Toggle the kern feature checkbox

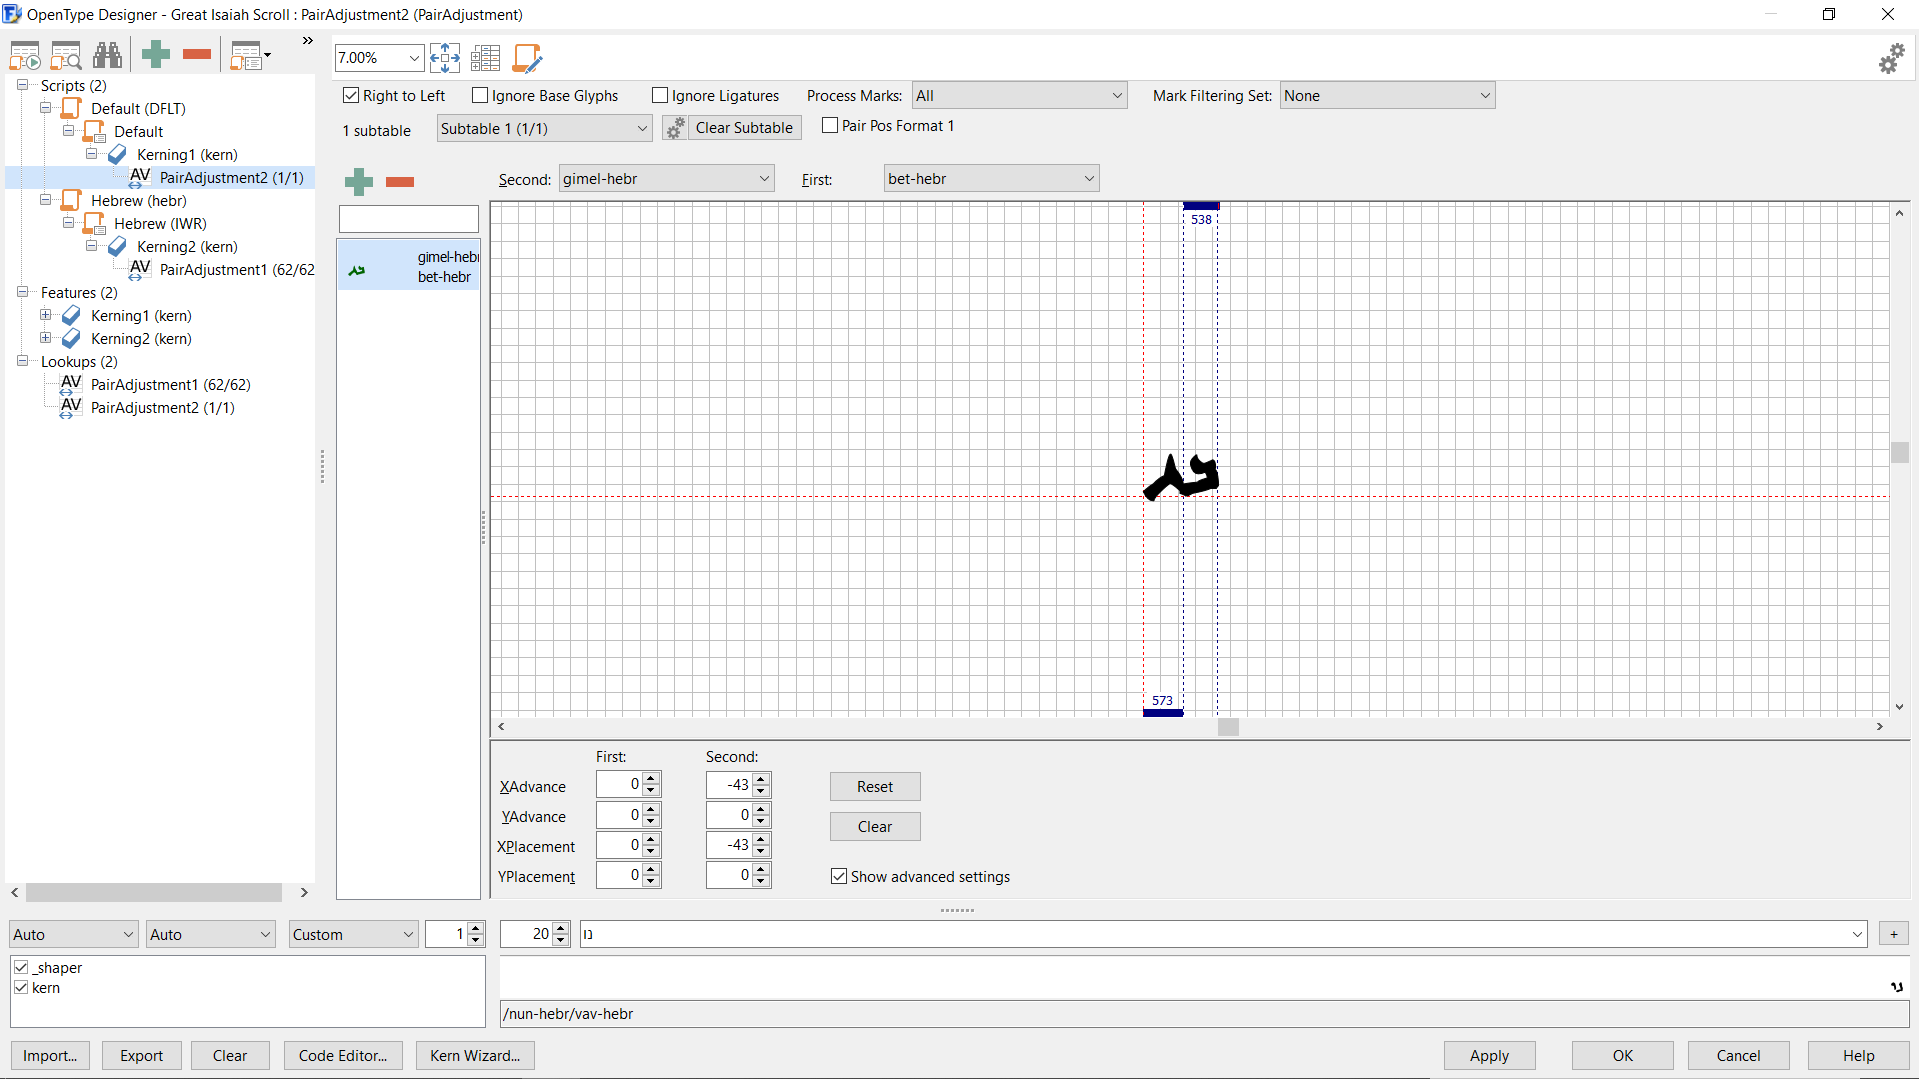coord(21,987)
